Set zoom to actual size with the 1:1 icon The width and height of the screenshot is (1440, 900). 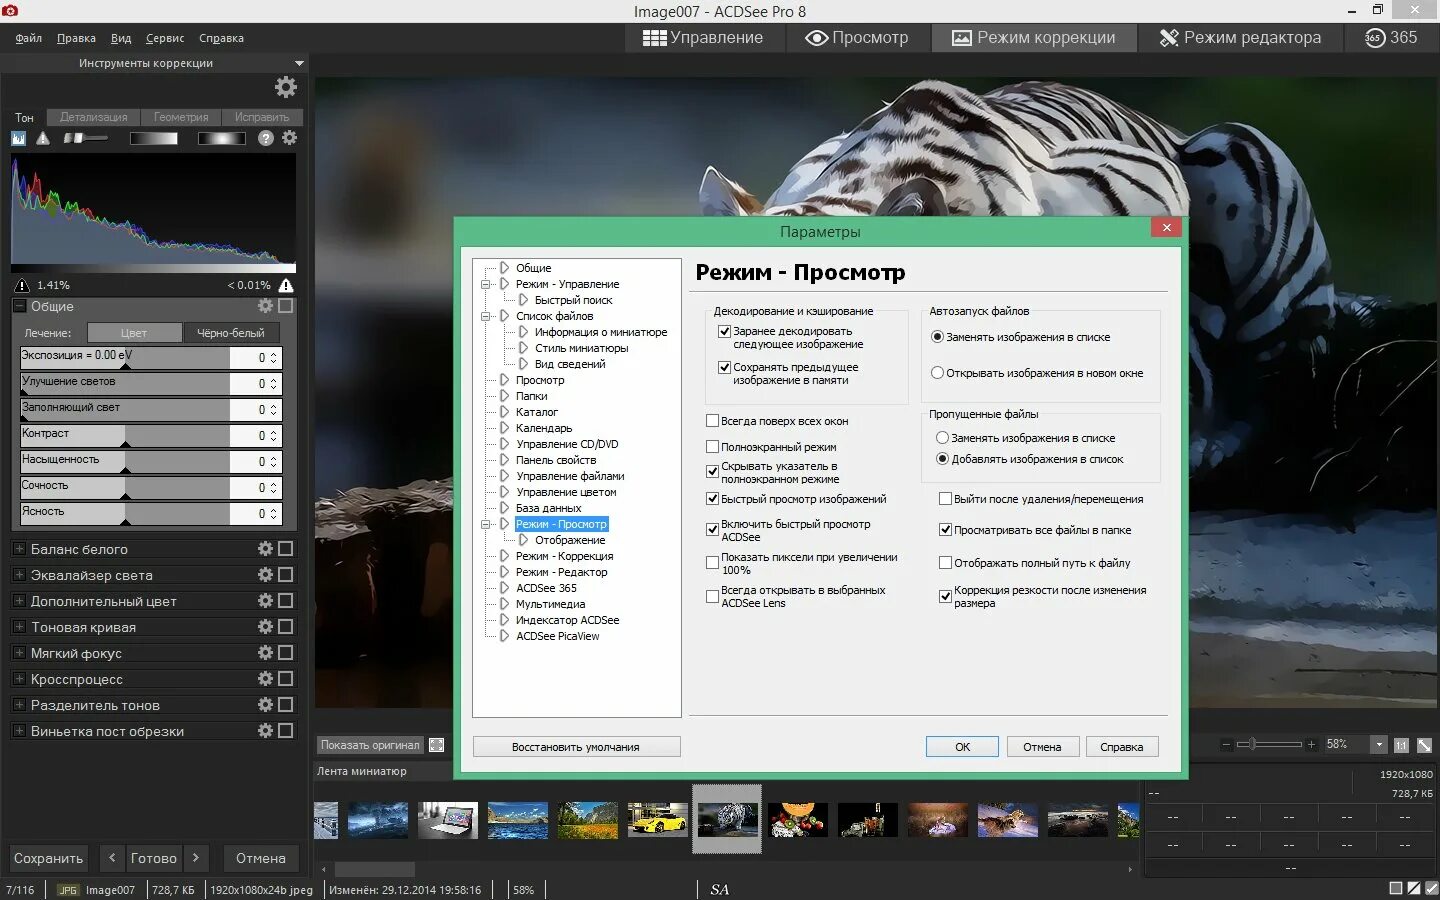[x=1401, y=745]
